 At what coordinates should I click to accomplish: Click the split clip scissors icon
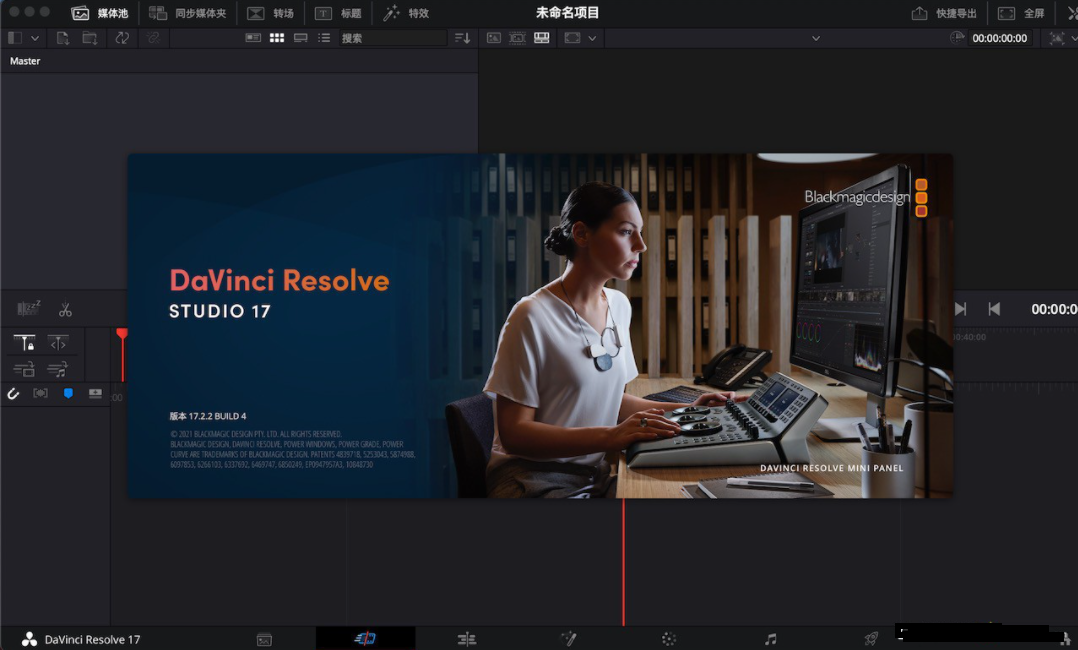pyautogui.click(x=65, y=310)
